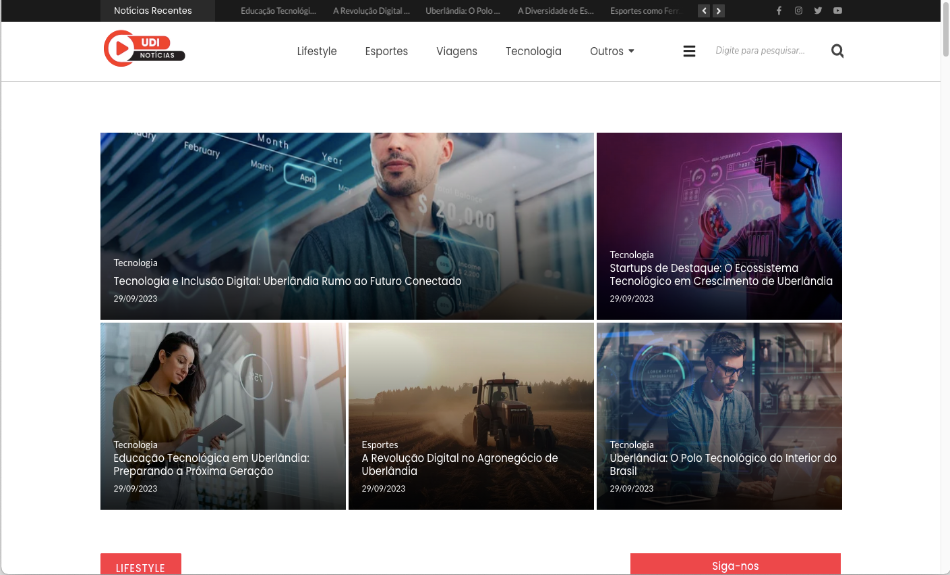Open the Twitter social icon

point(818,11)
